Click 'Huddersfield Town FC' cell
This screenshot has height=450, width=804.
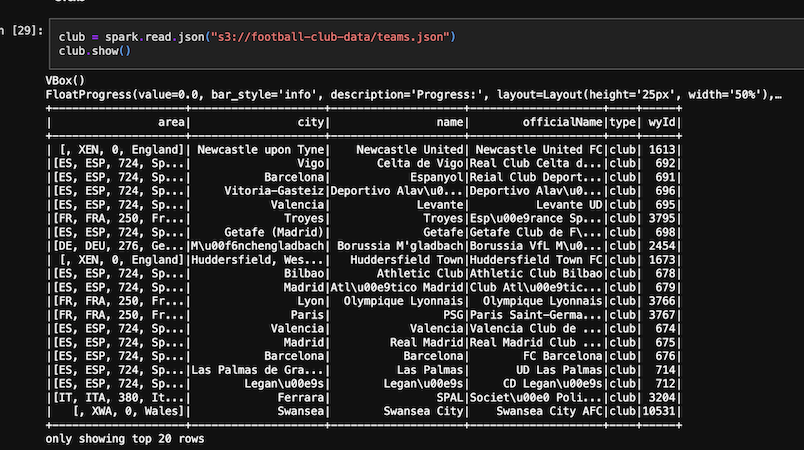click(x=536, y=260)
